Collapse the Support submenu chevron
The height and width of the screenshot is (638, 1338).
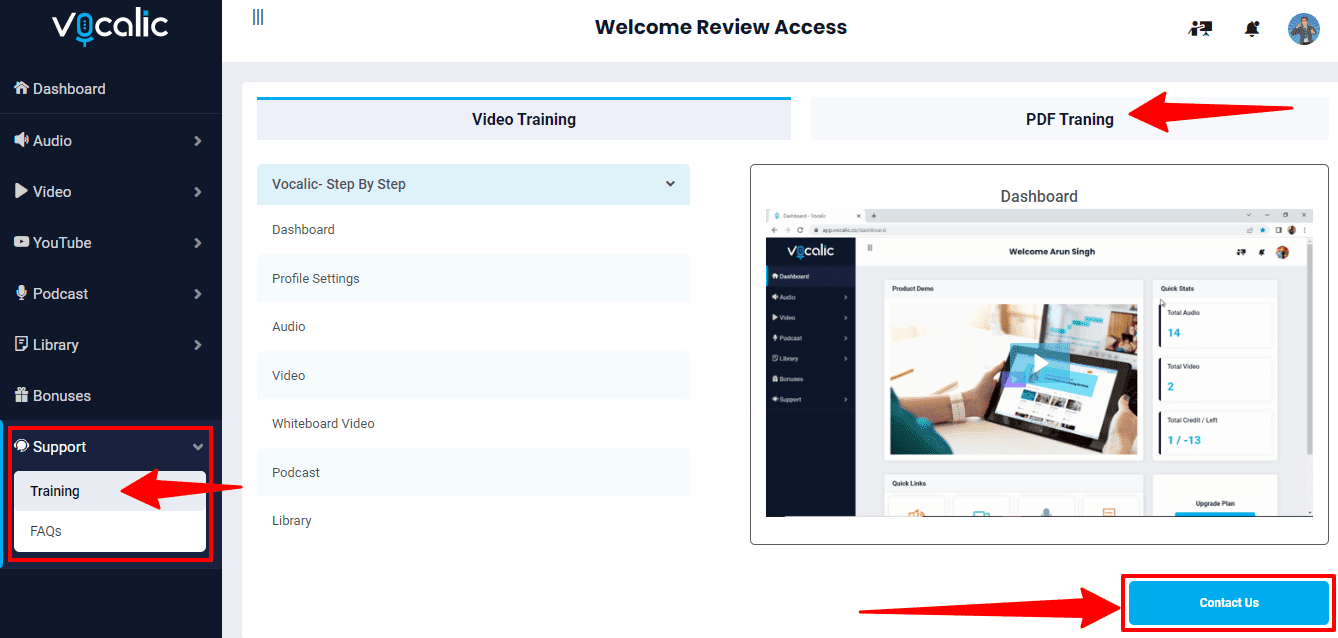(198, 447)
